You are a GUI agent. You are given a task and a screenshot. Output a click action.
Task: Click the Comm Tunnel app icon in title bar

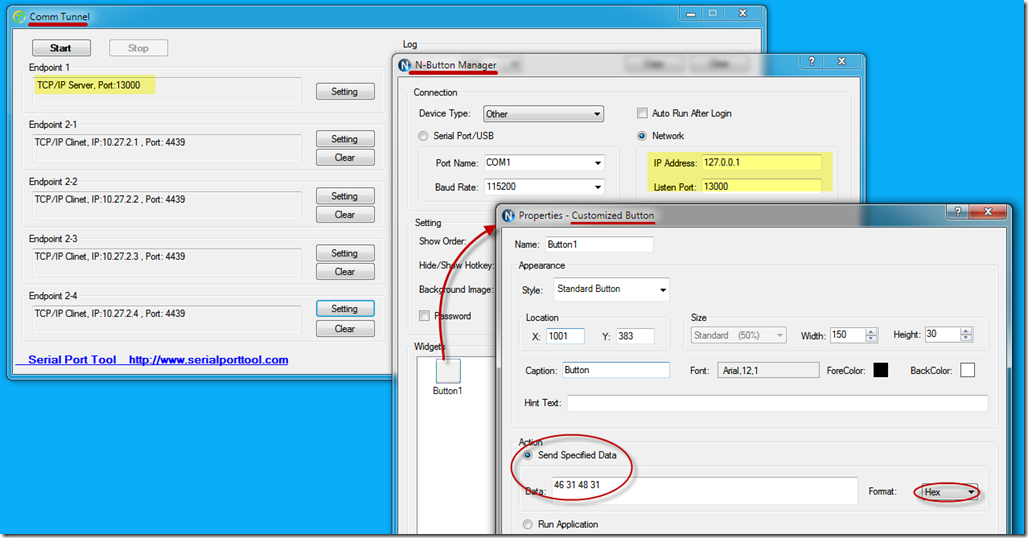(20, 16)
